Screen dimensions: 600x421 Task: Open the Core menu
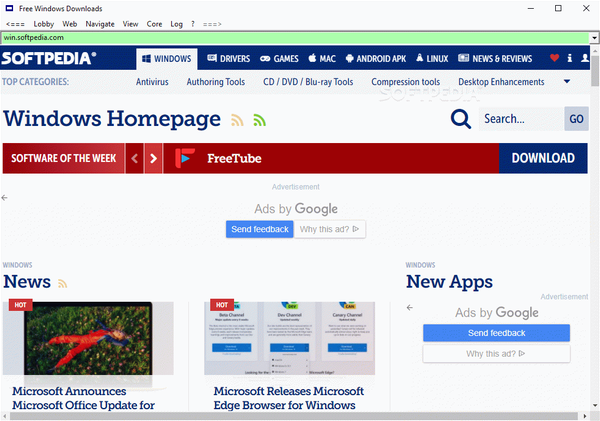154,24
